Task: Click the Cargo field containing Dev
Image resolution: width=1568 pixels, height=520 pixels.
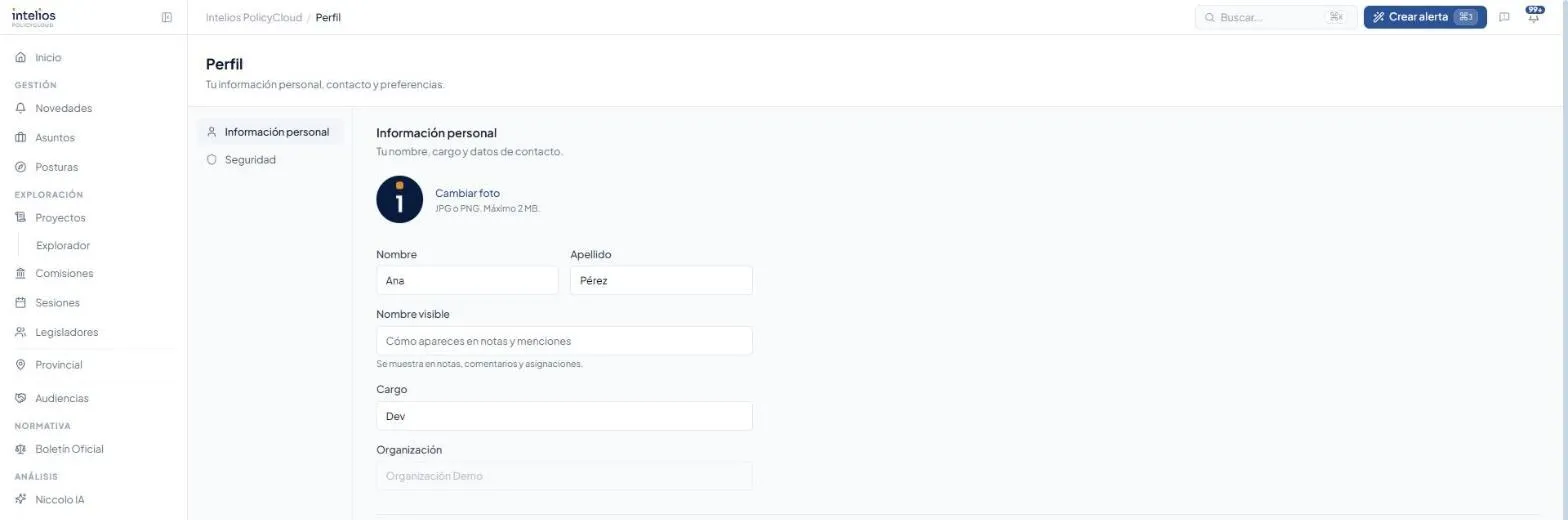Action: (x=564, y=416)
